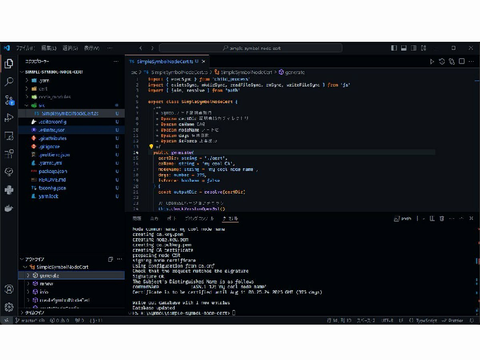
Task: Open Explorer panel More Actions ellipsis
Action: pyautogui.click(x=116, y=61)
